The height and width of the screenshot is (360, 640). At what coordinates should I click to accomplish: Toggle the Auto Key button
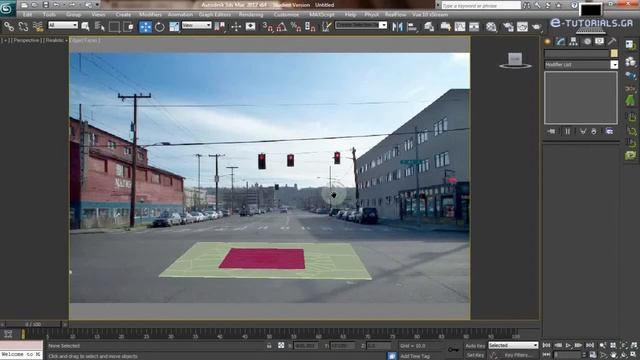(475, 346)
